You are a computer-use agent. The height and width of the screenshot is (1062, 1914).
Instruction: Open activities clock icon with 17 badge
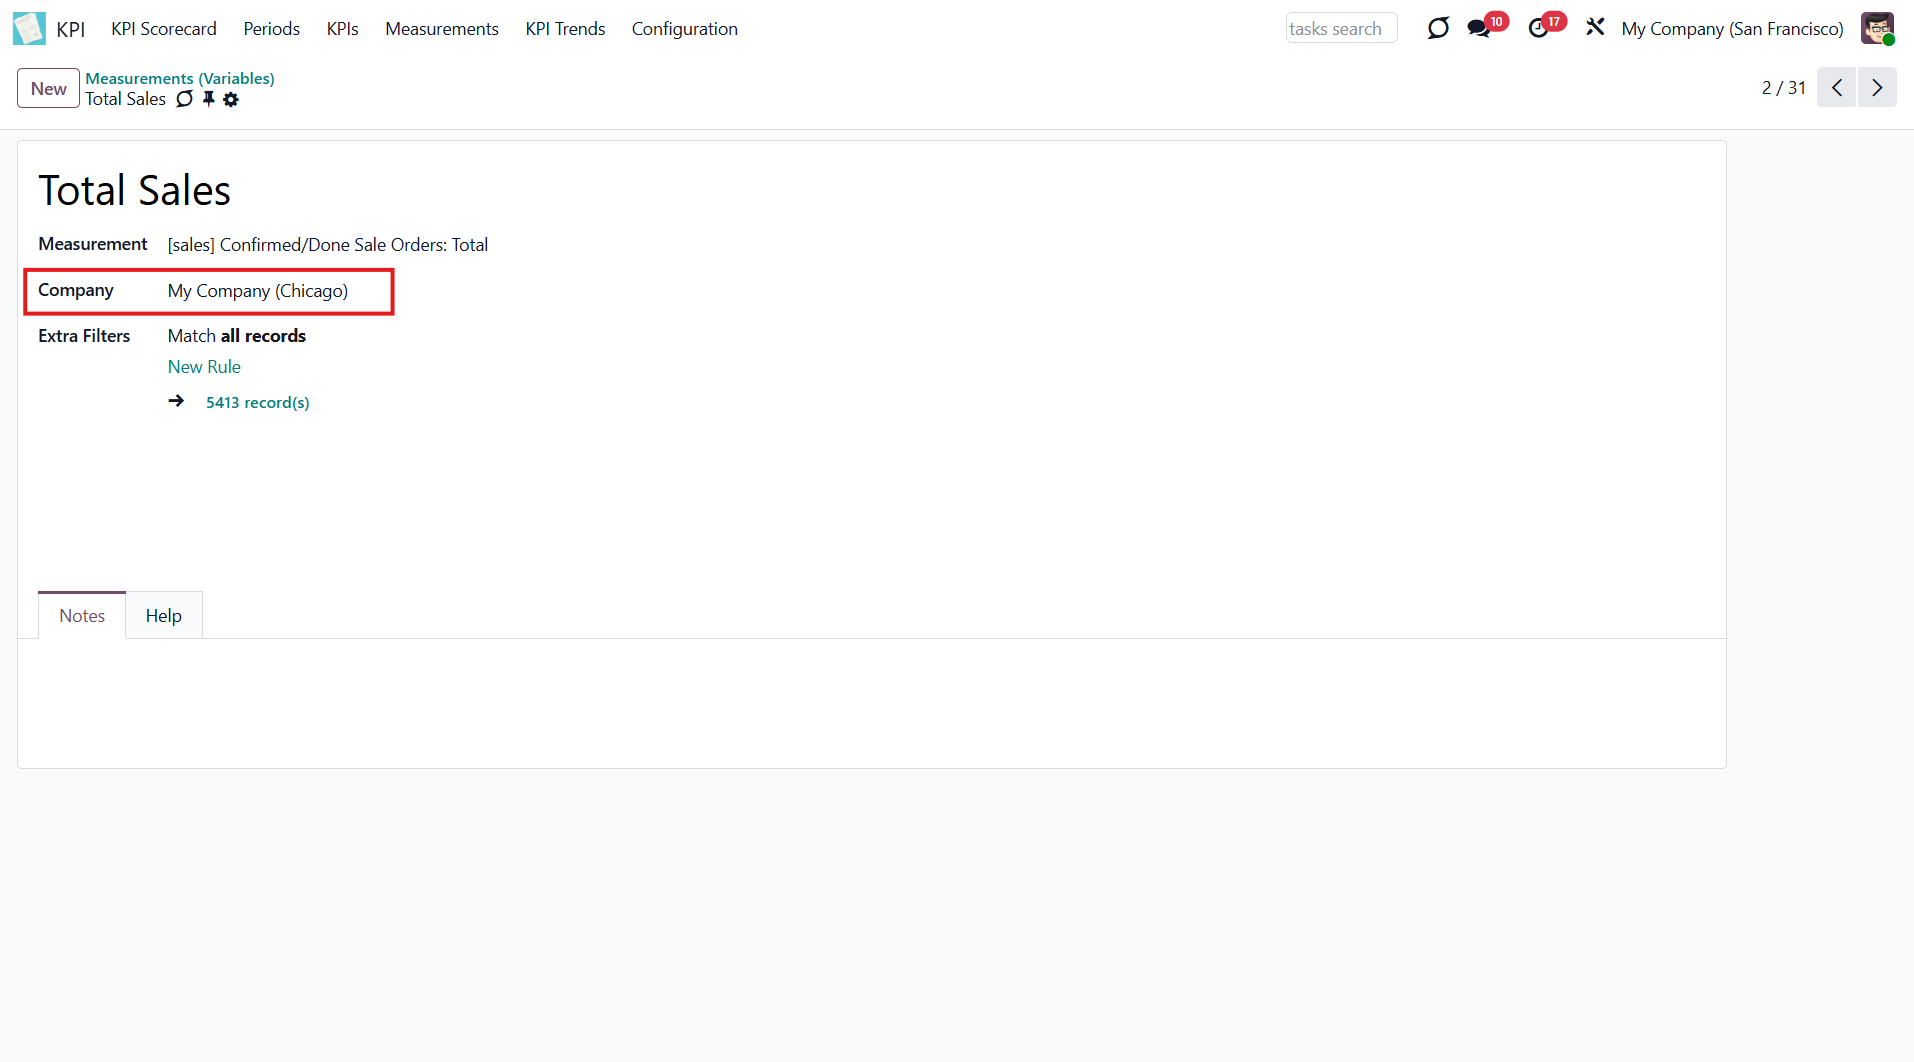(1539, 28)
